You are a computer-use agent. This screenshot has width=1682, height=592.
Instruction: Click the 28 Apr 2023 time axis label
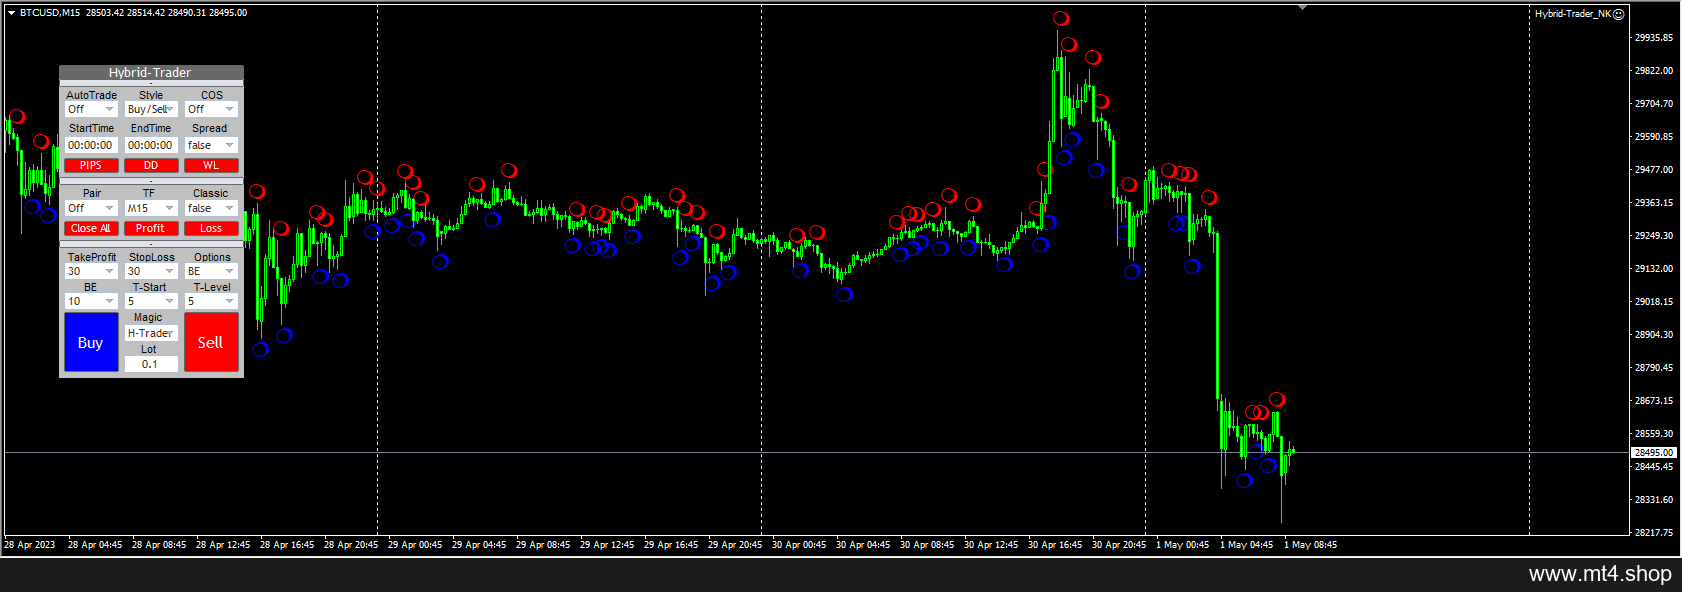click(x=30, y=545)
